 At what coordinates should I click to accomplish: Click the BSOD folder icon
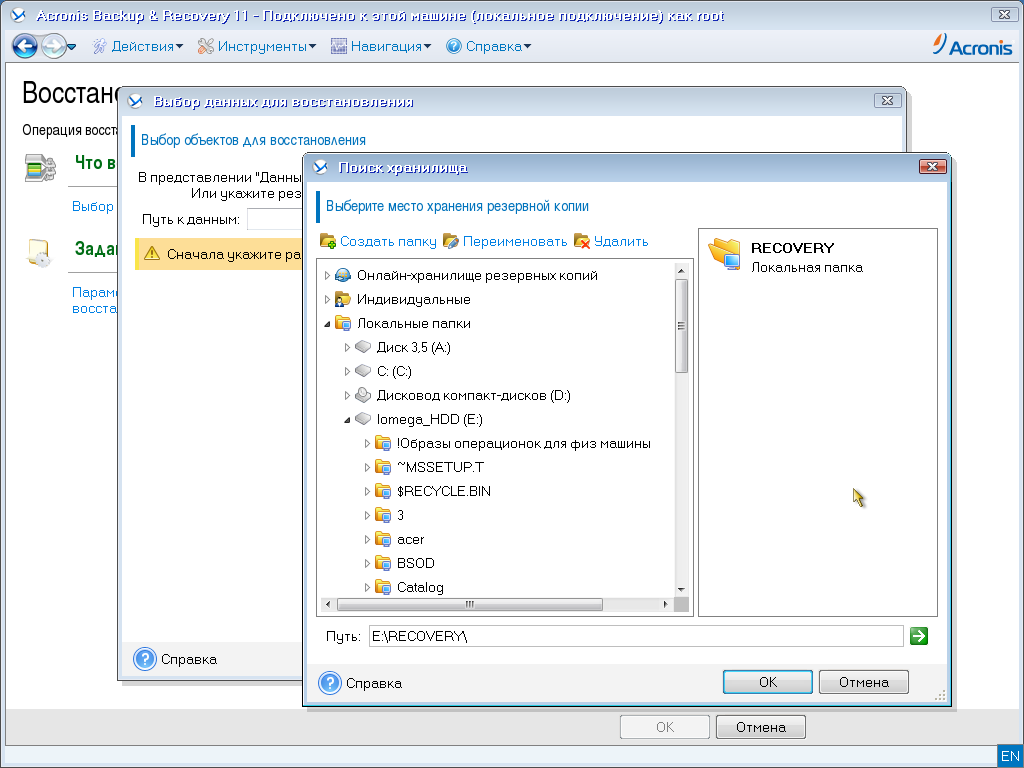click(x=383, y=563)
